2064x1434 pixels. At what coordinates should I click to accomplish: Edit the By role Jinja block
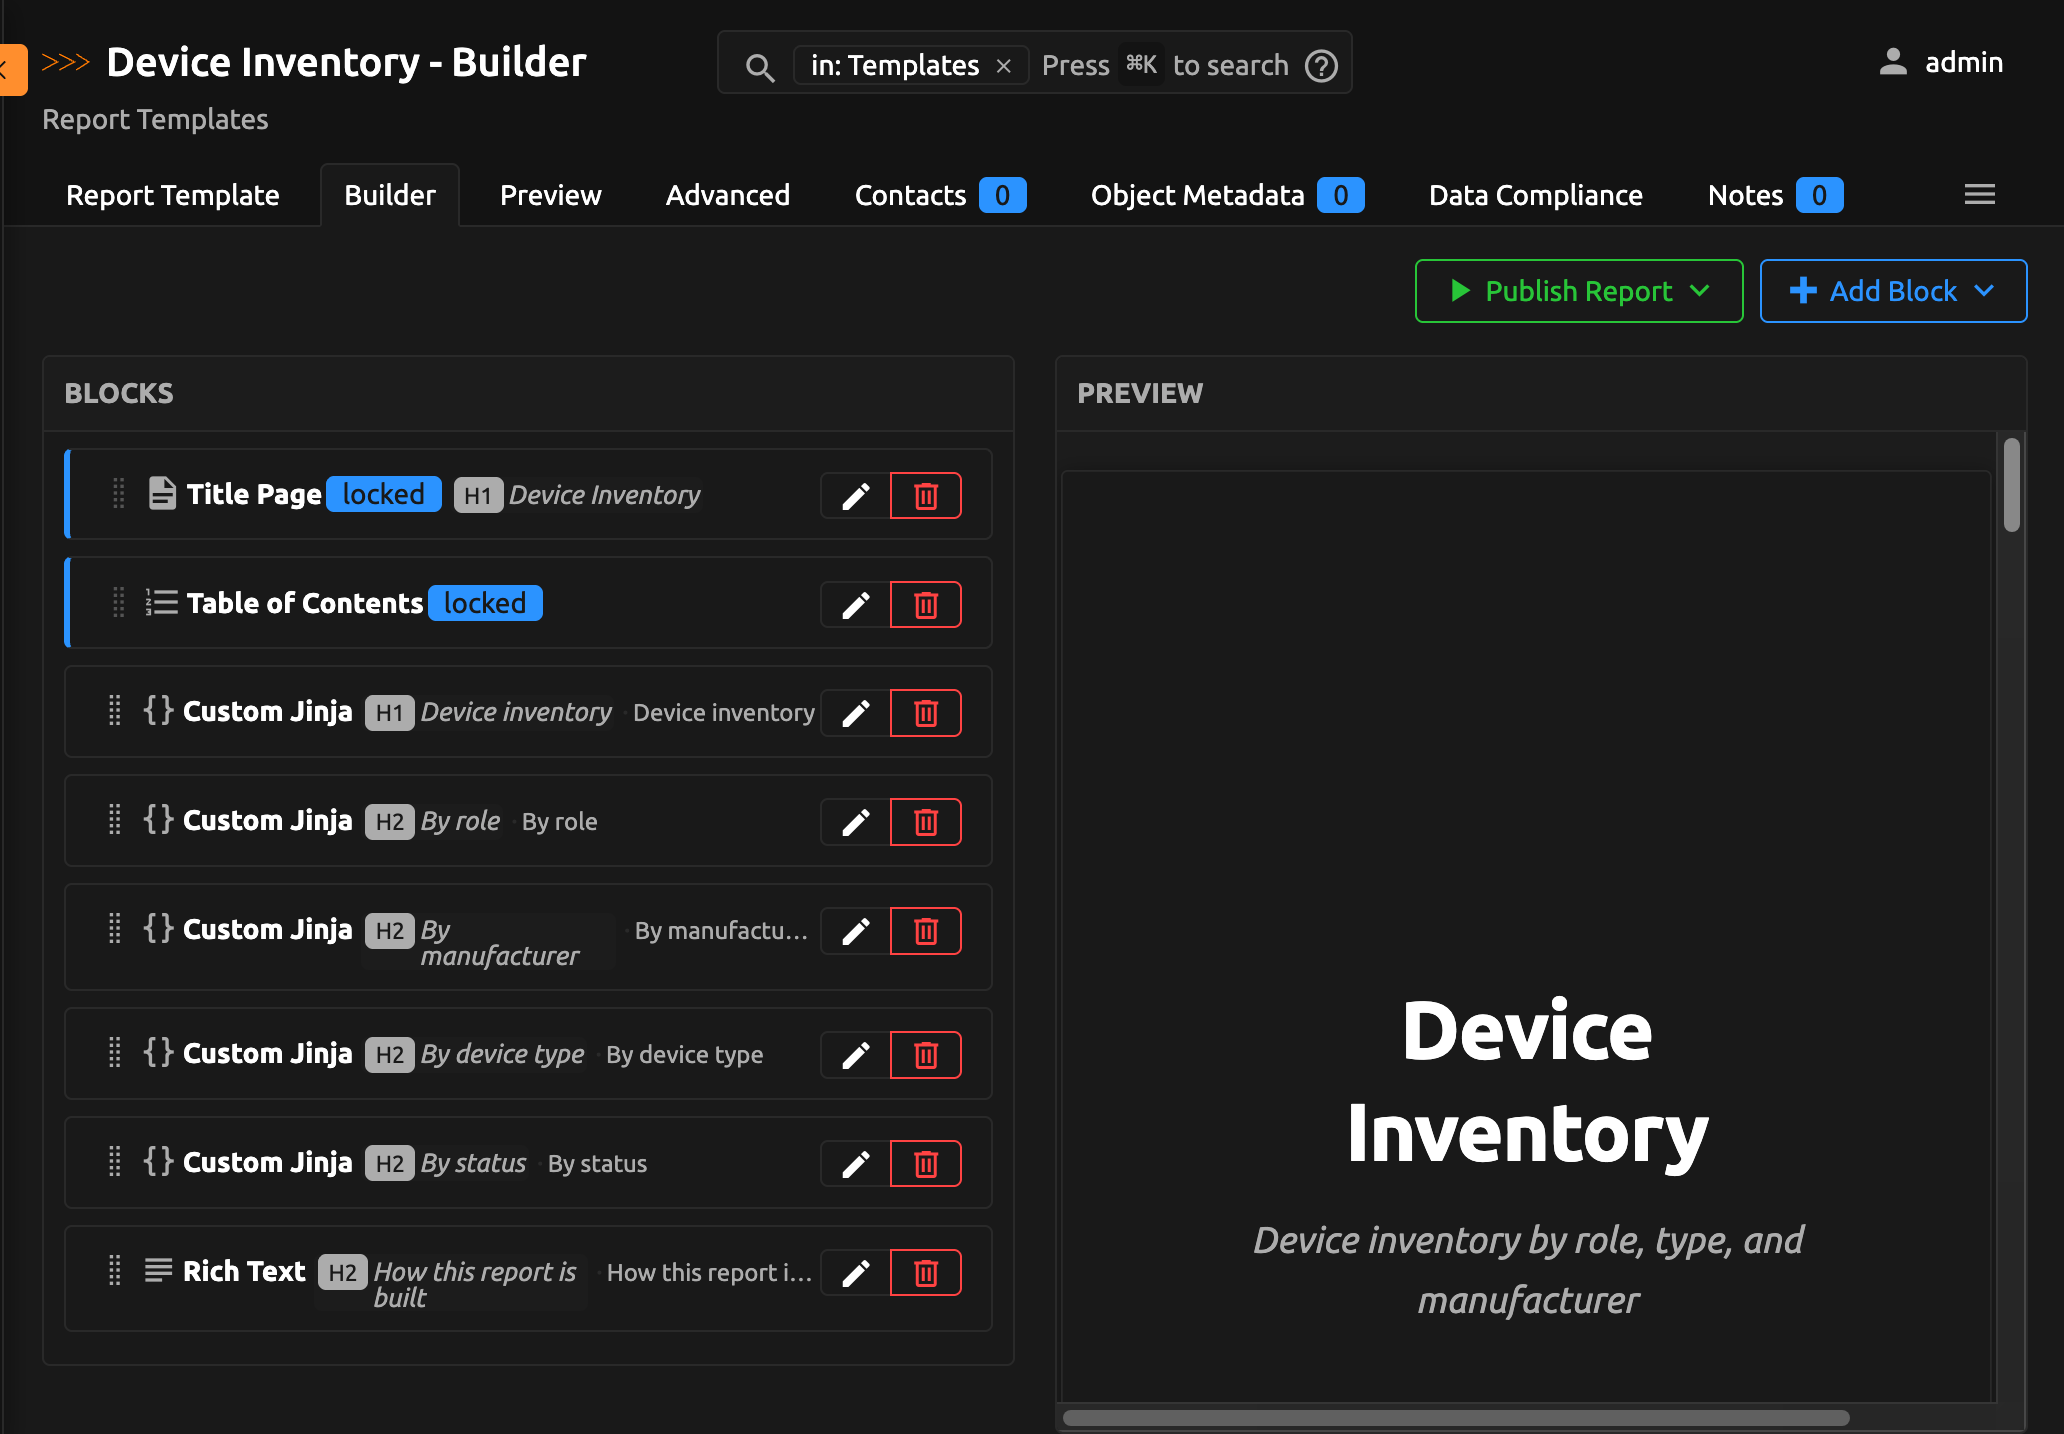(x=855, y=822)
